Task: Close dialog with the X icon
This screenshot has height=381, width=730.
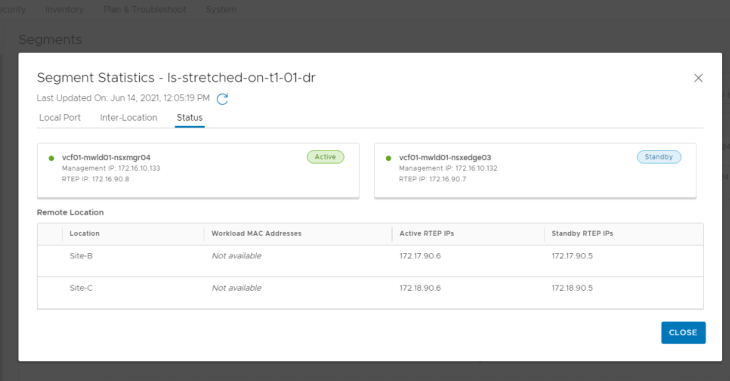Action: [698, 78]
